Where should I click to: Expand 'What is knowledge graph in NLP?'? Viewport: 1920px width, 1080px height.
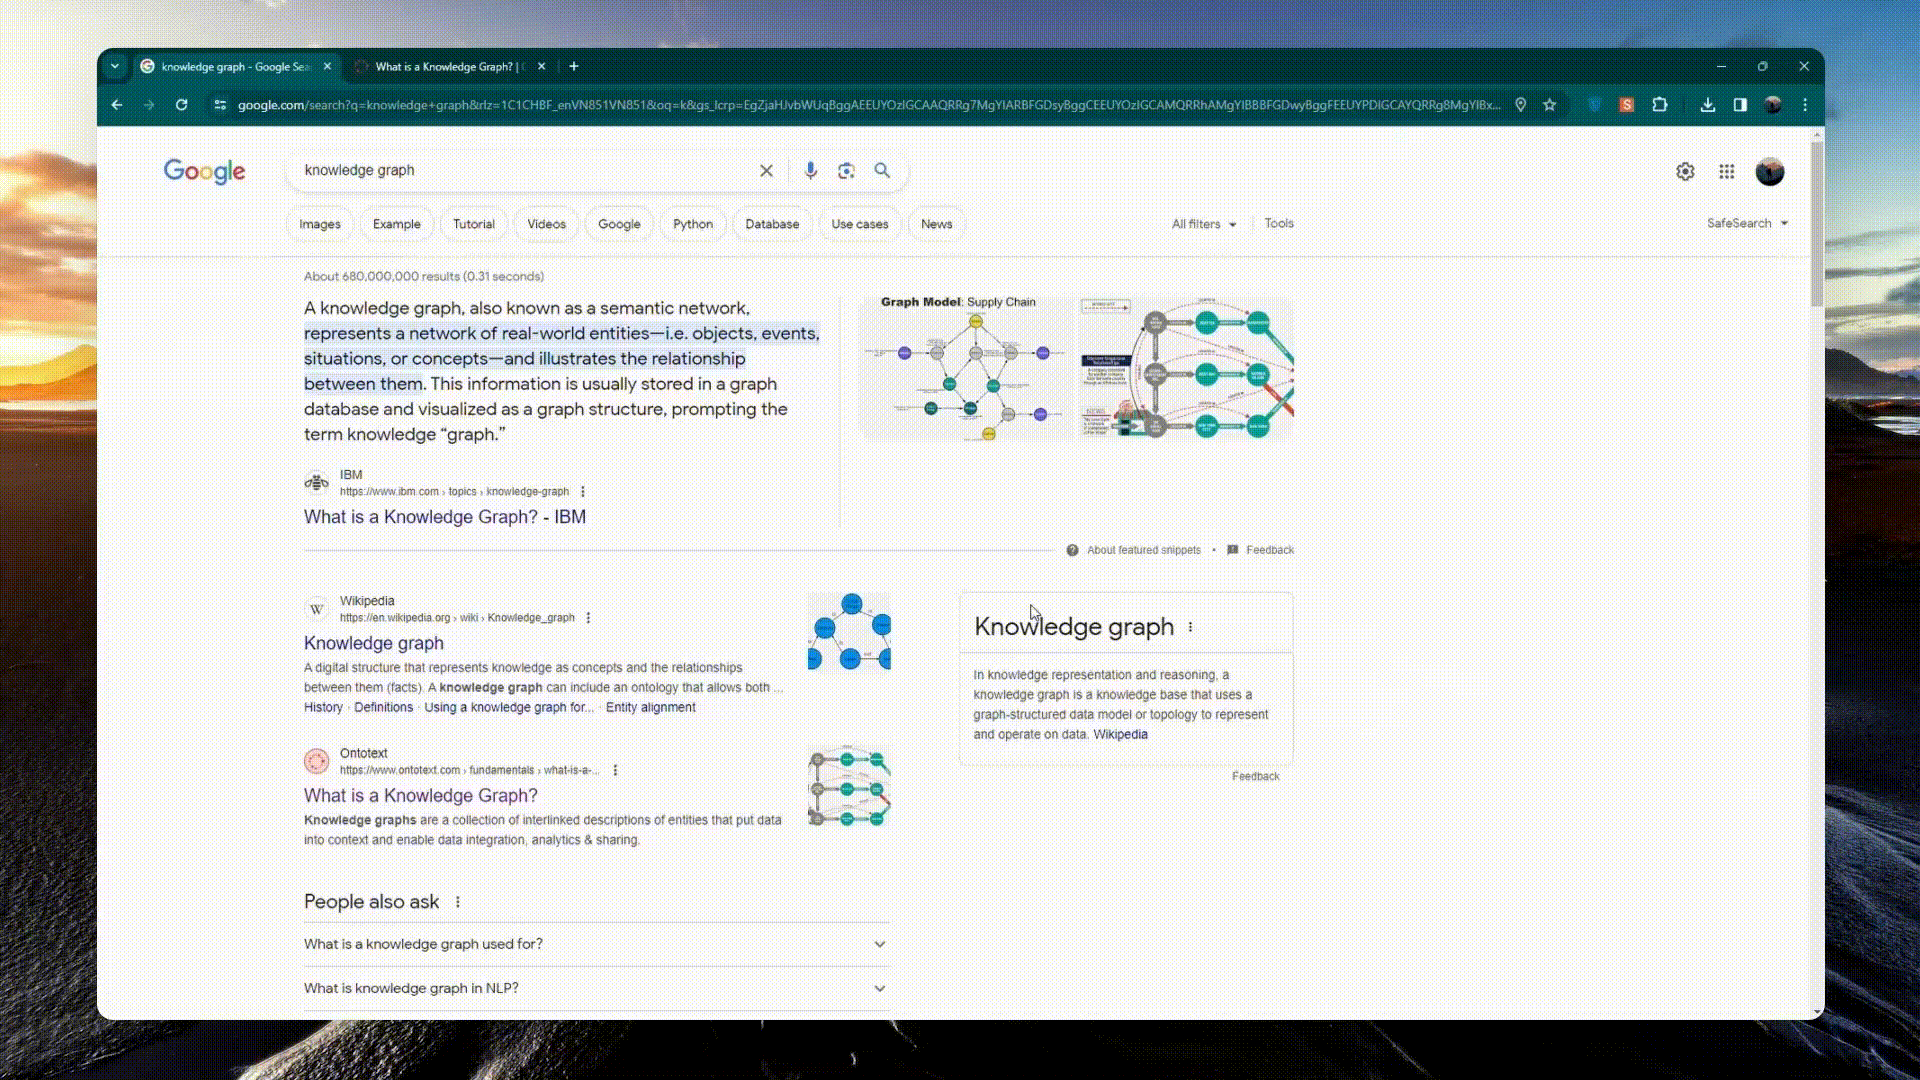[596, 988]
